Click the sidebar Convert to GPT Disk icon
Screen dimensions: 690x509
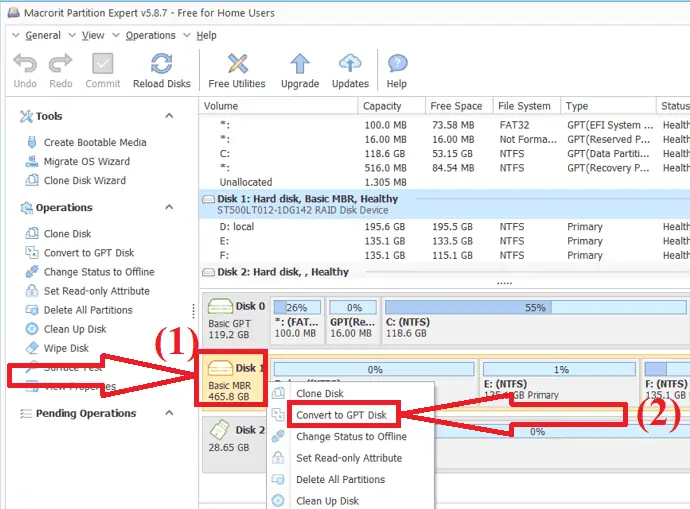click(x=32, y=253)
